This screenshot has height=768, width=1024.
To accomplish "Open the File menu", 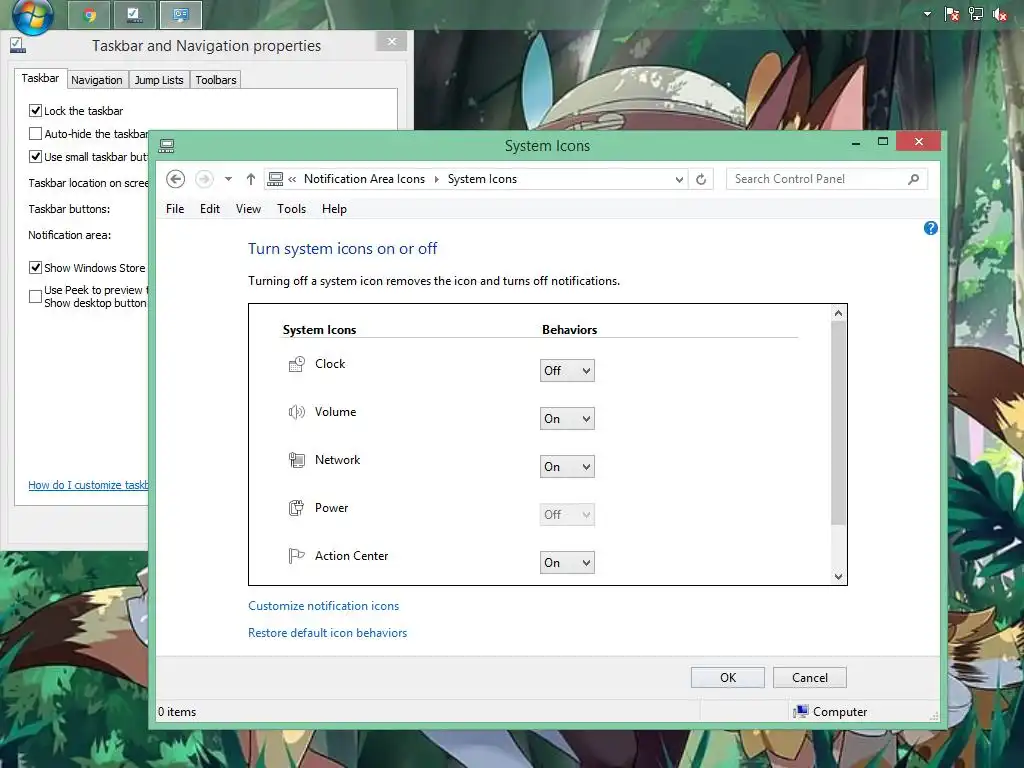I will pos(175,209).
